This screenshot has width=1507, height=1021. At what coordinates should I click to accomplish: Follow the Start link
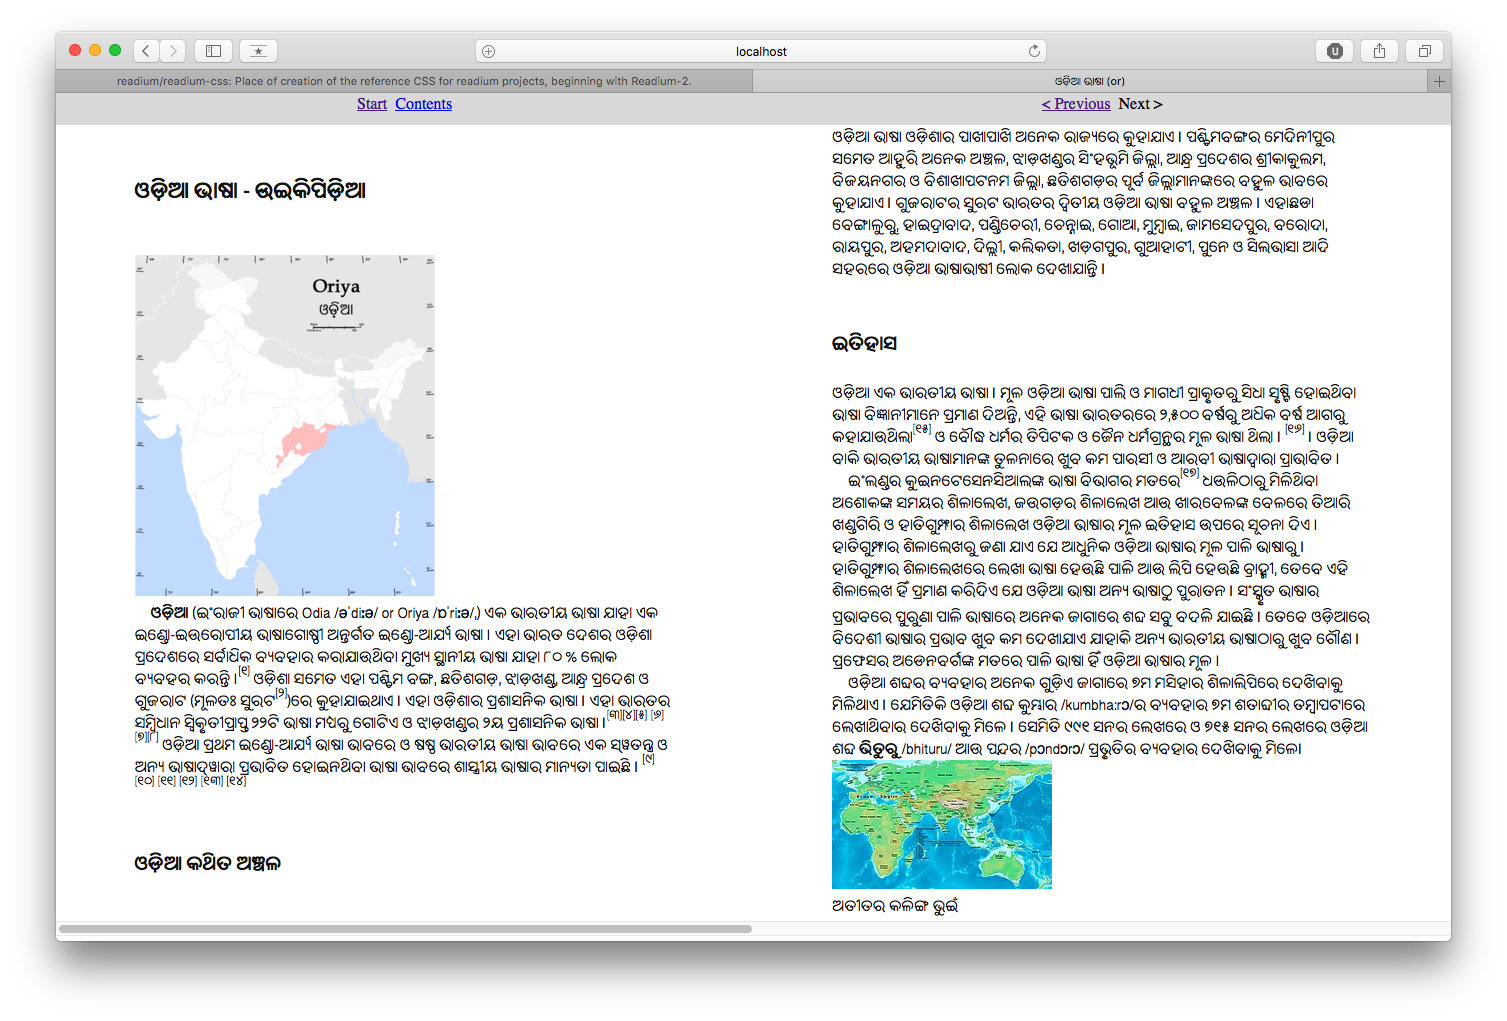(x=372, y=104)
